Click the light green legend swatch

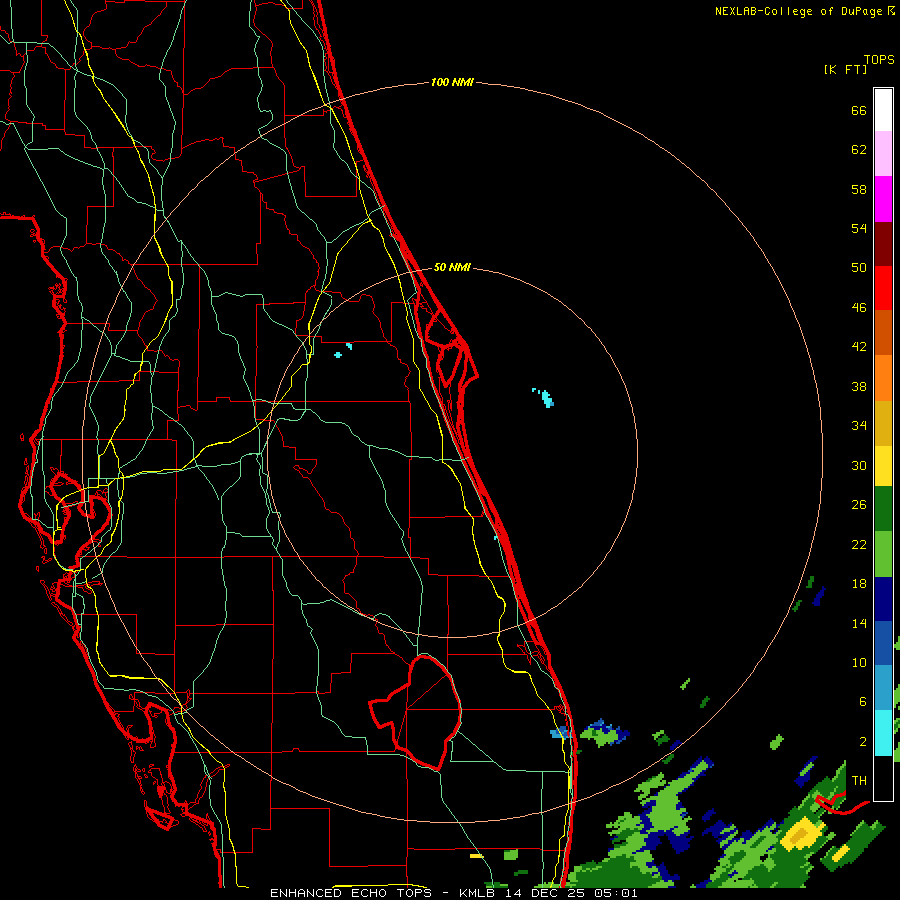883,554
